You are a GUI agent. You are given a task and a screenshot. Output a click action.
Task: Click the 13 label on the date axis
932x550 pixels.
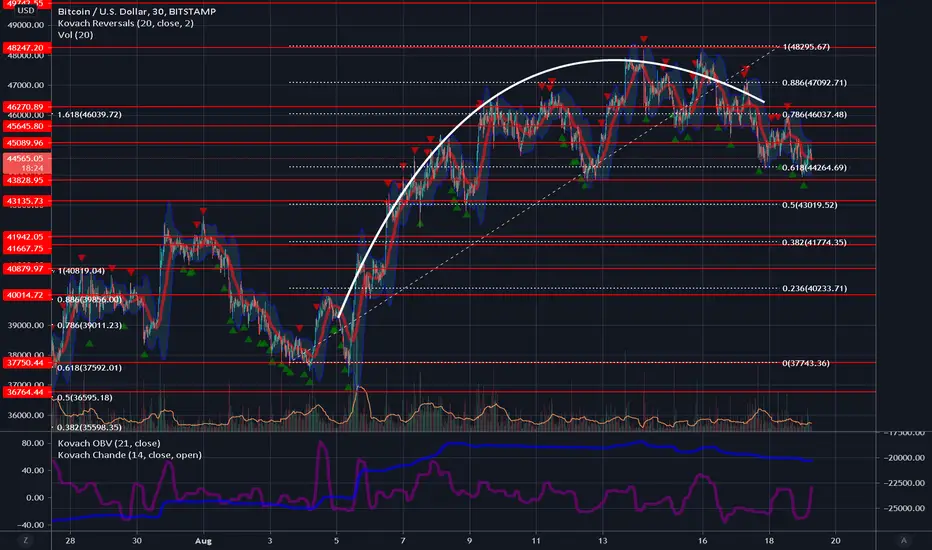(602, 540)
